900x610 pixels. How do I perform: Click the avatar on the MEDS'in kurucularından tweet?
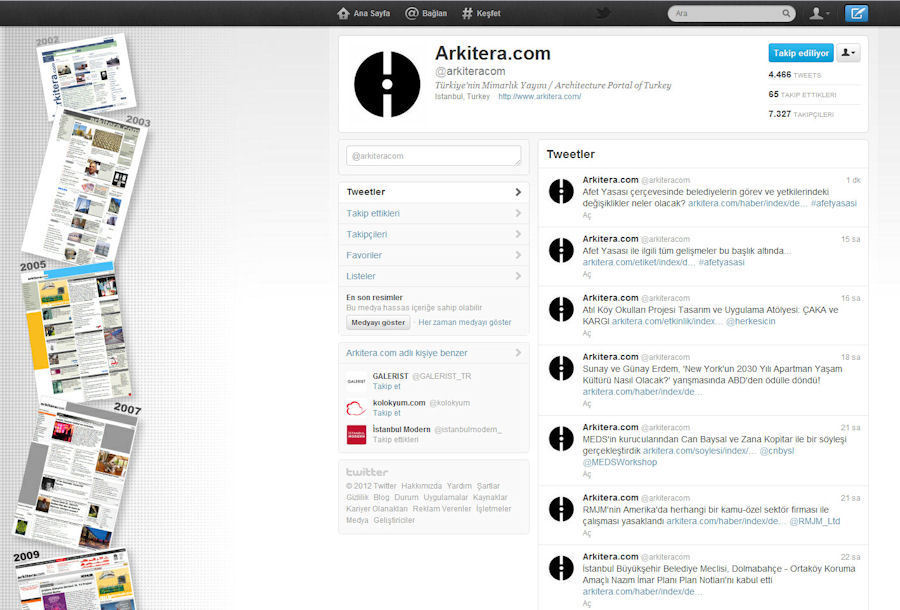[x=561, y=439]
